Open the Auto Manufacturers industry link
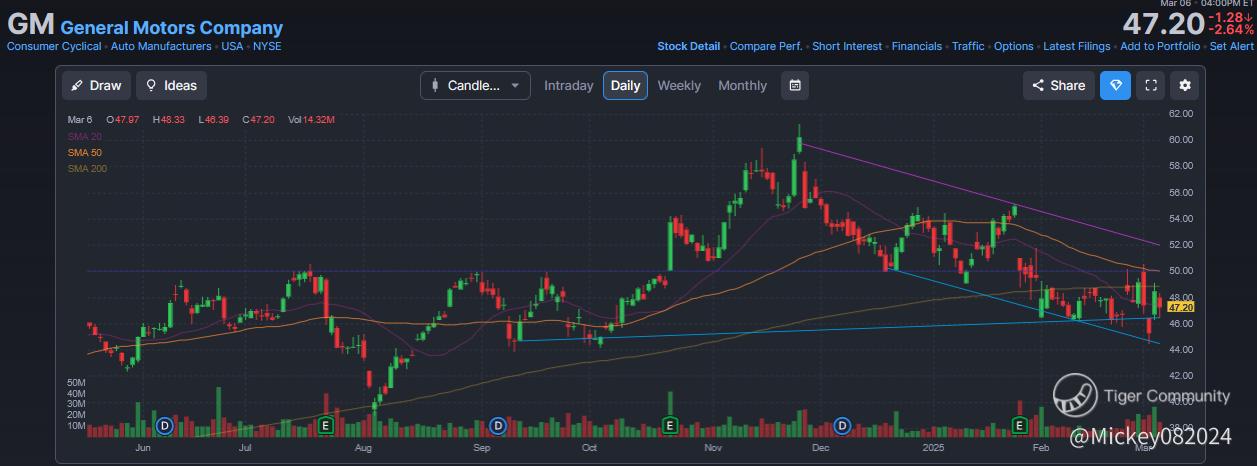Viewport: 1257px width, 466px height. coord(161,46)
